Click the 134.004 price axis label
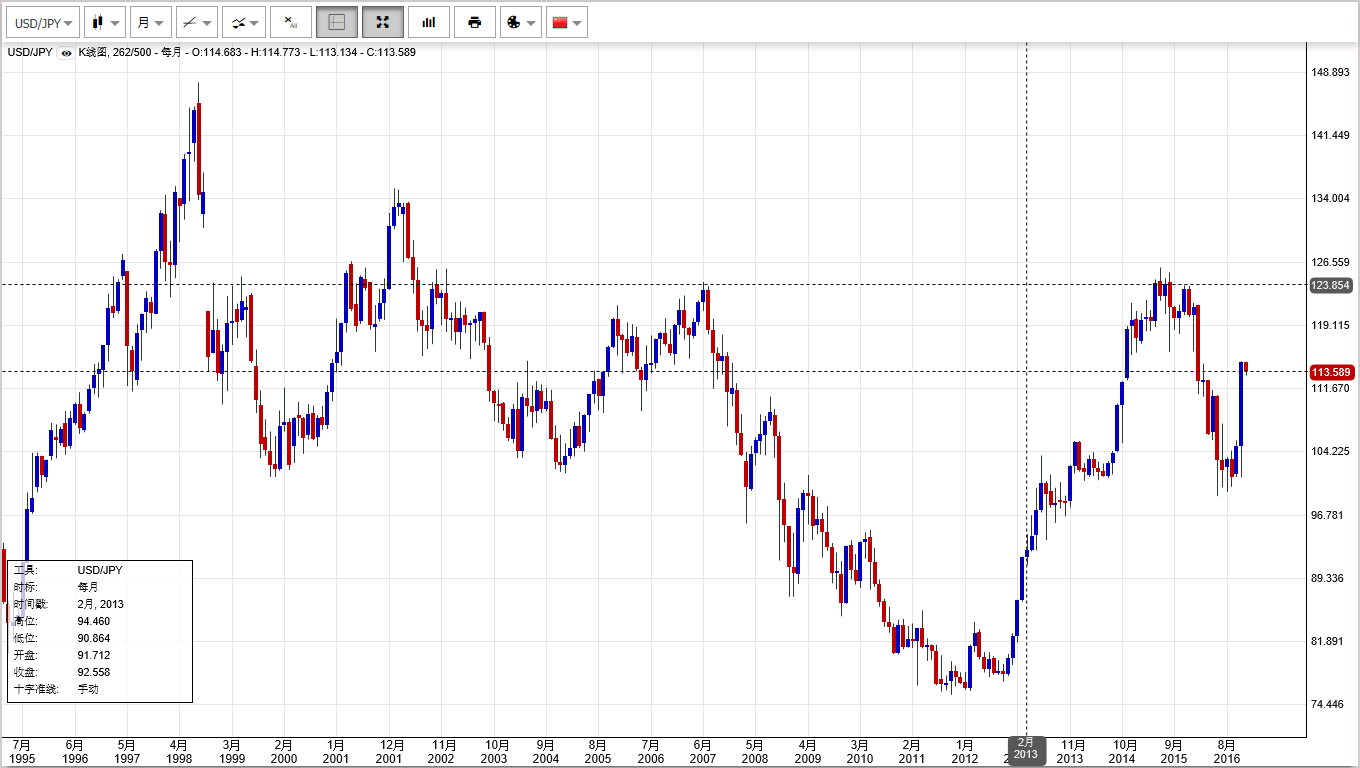 pyautogui.click(x=1330, y=199)
